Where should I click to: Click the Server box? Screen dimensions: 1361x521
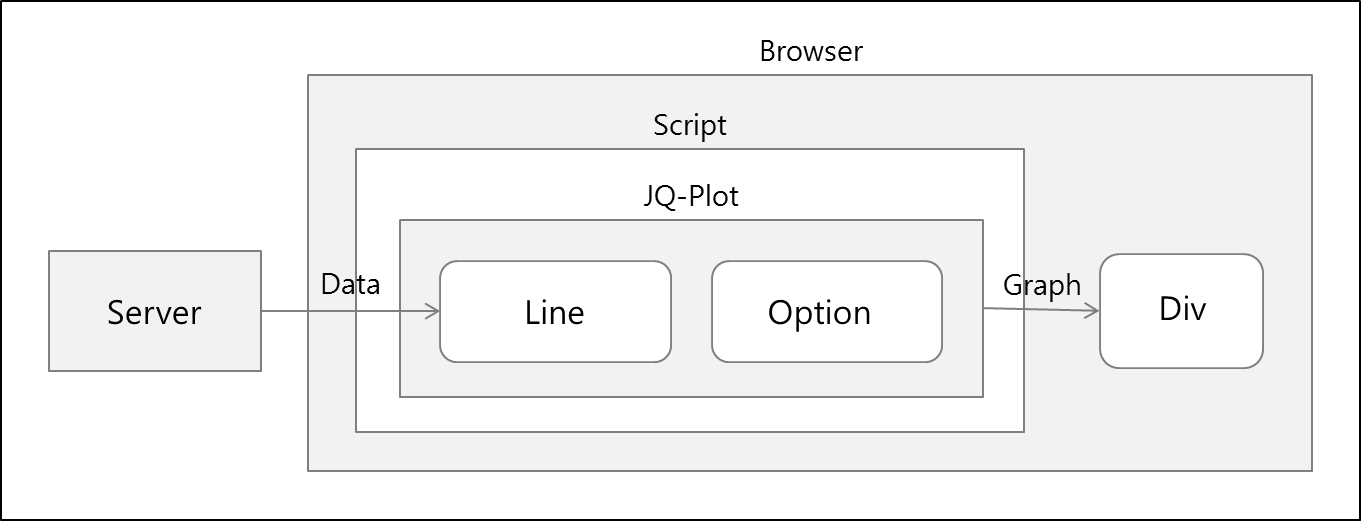tap(155, 311)
